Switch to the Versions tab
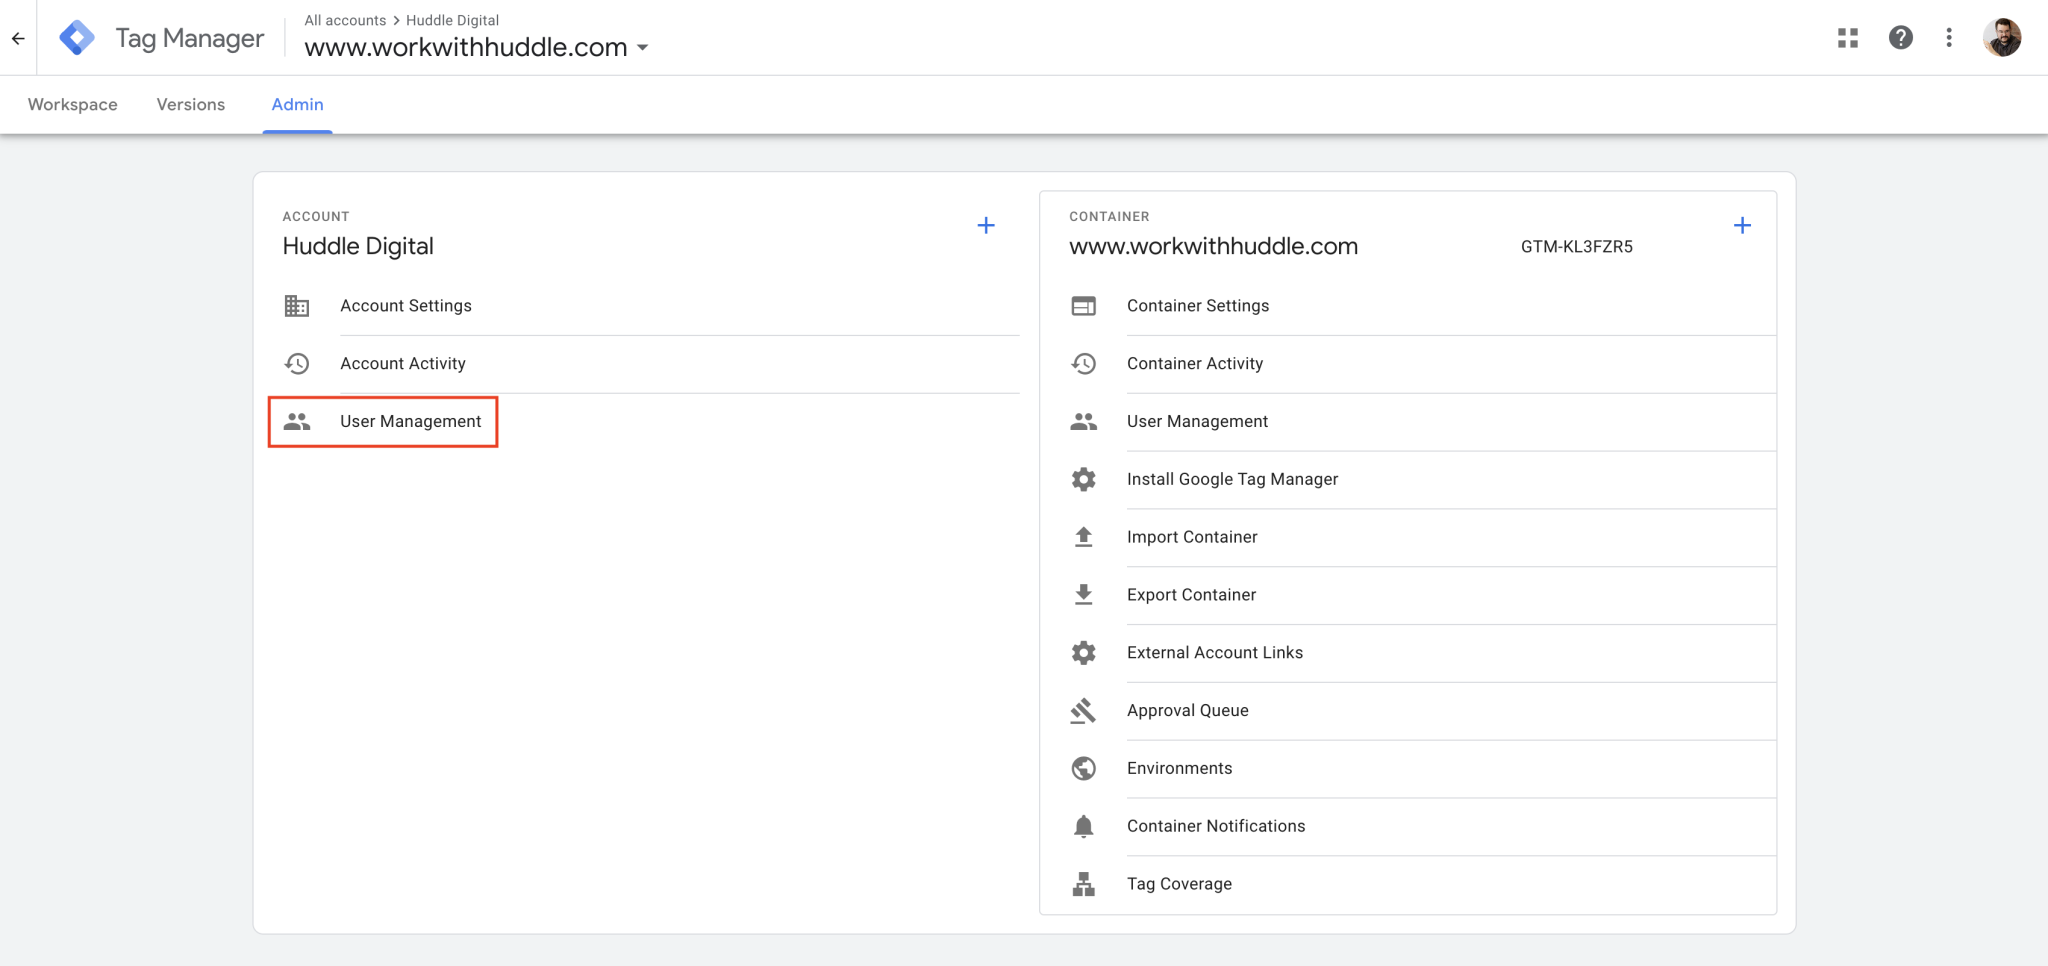The height and width of the screenshot is (966, 2048). pos(191,105)
